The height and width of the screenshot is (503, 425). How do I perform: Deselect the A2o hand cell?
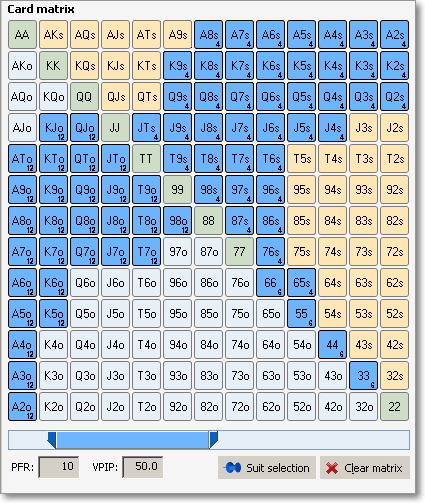pyautogui.click(x=22, y=407)
